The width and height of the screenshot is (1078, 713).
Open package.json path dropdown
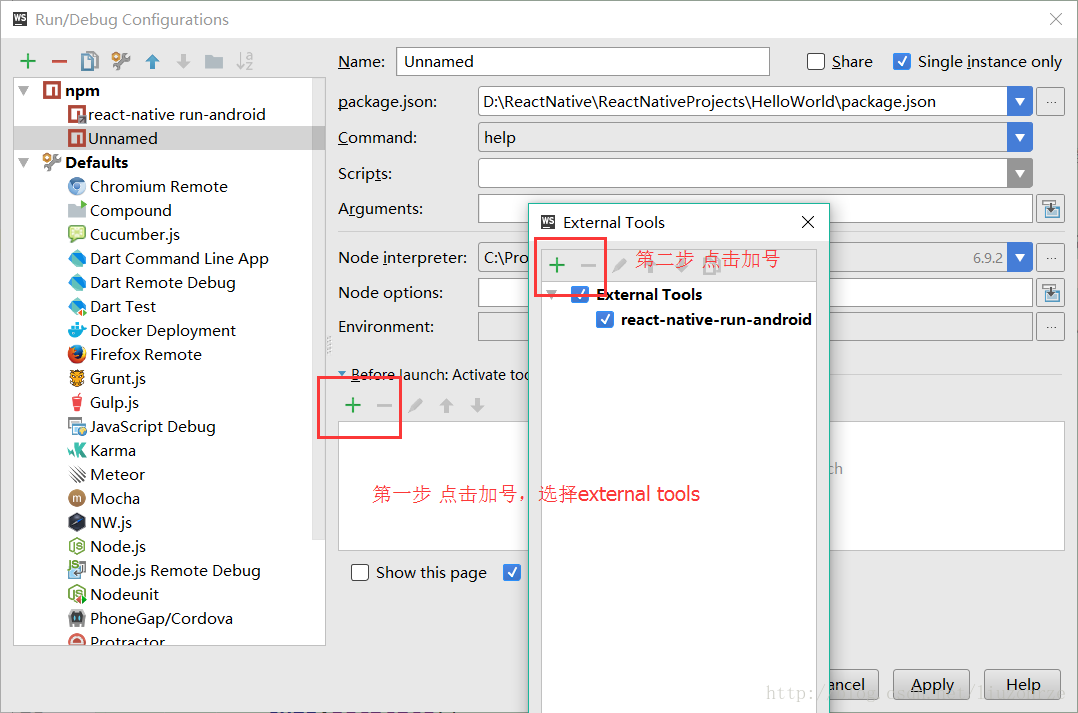(x=1020, y=102)
